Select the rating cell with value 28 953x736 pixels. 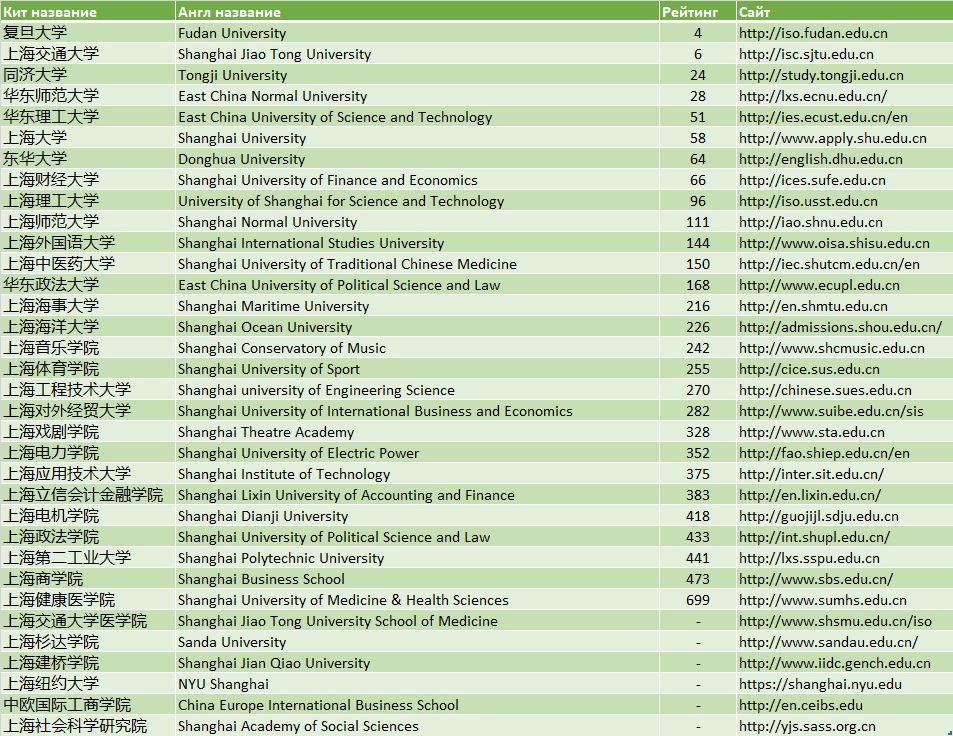[698, 96]
